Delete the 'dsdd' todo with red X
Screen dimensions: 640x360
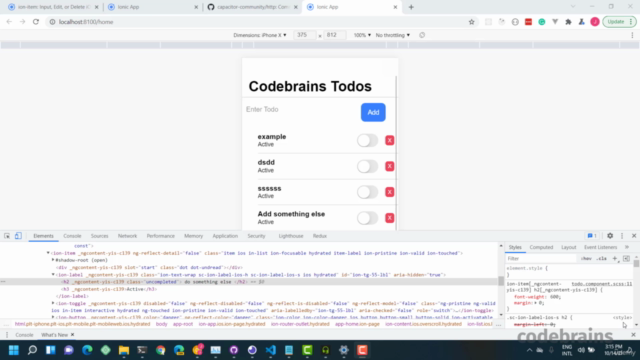pyautogui.click(x=390, y=166)
